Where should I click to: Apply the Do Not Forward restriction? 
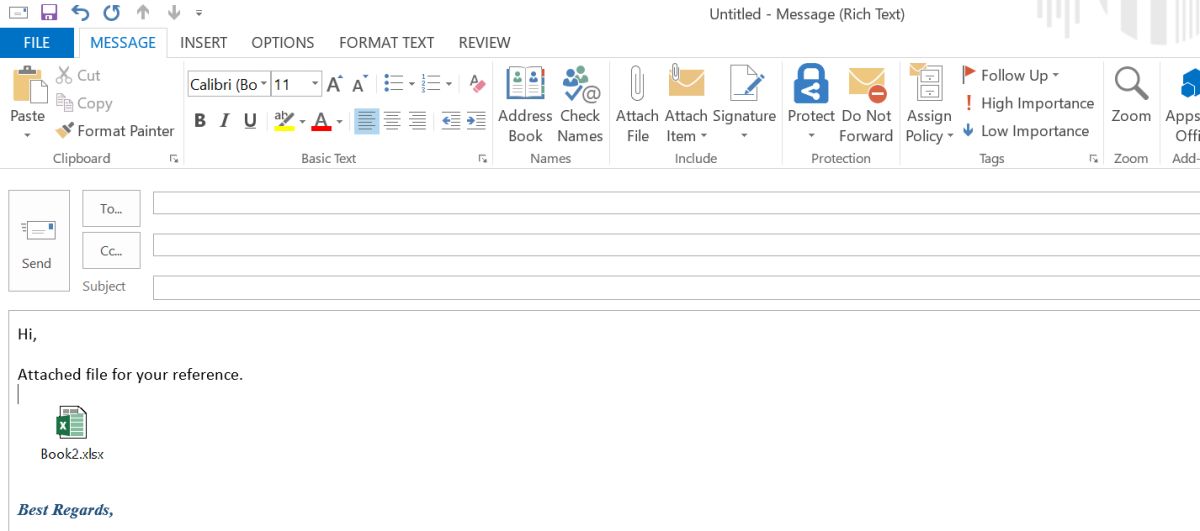coord(866,105)
